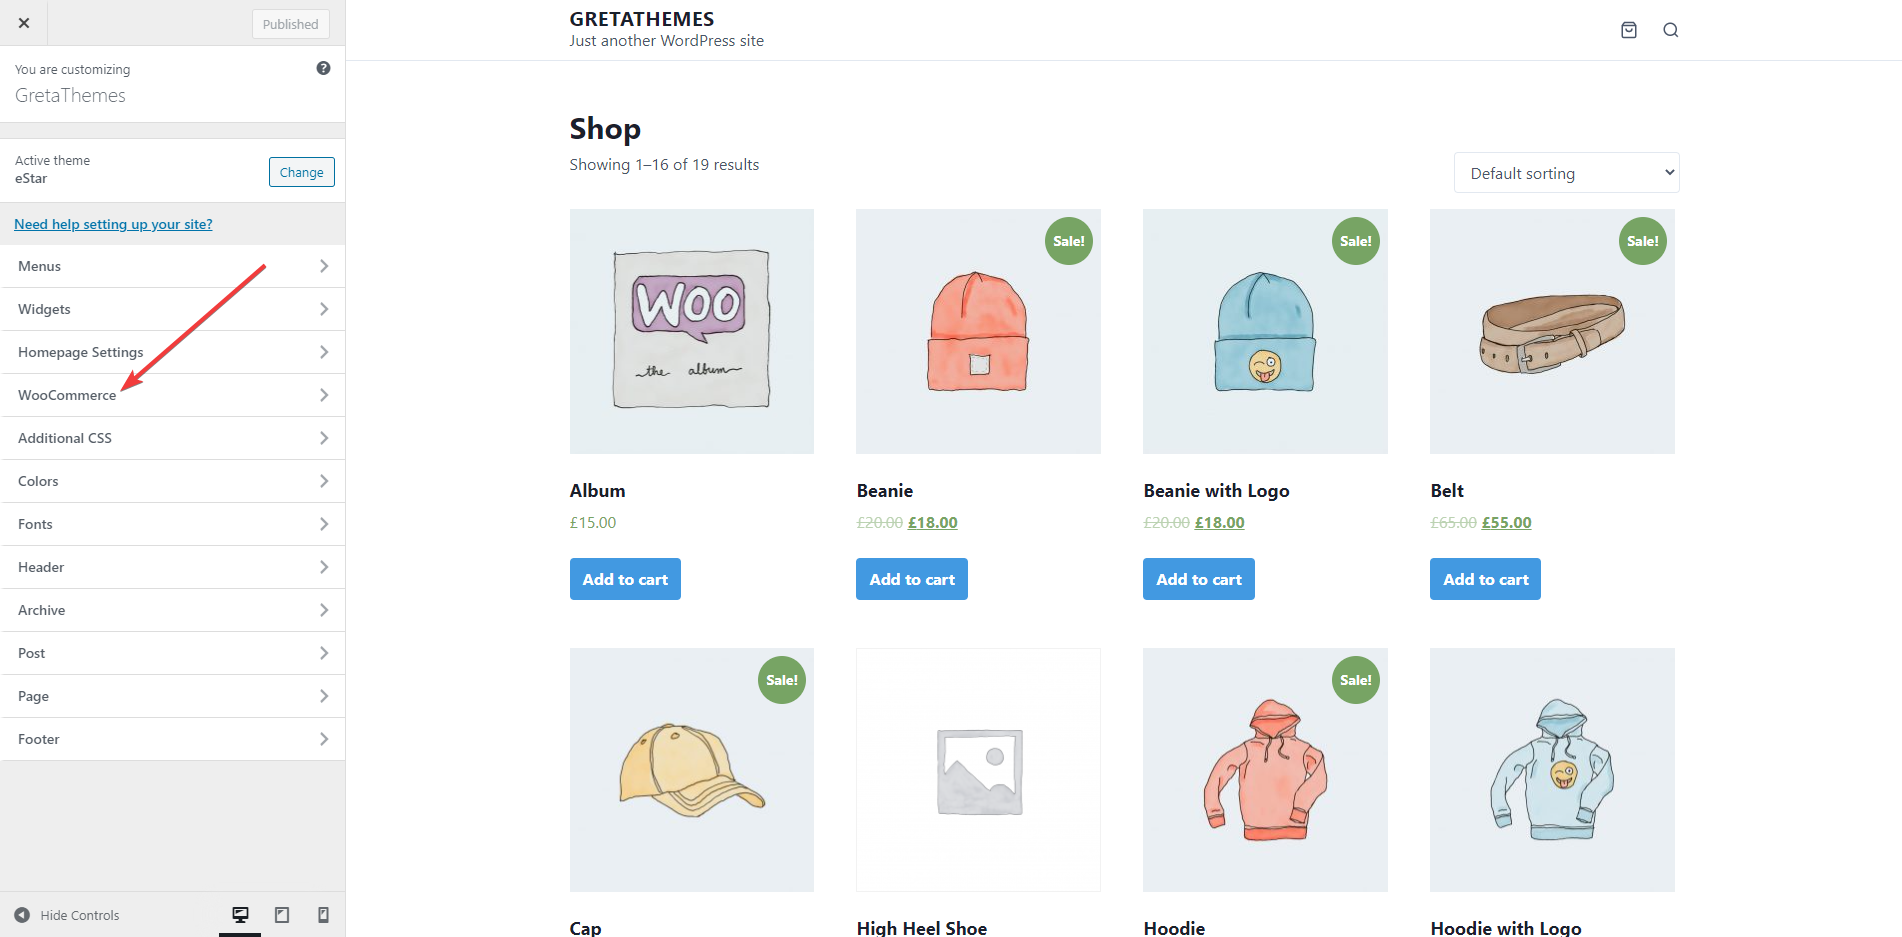Click the Change theme button

[x=301, y=171]
